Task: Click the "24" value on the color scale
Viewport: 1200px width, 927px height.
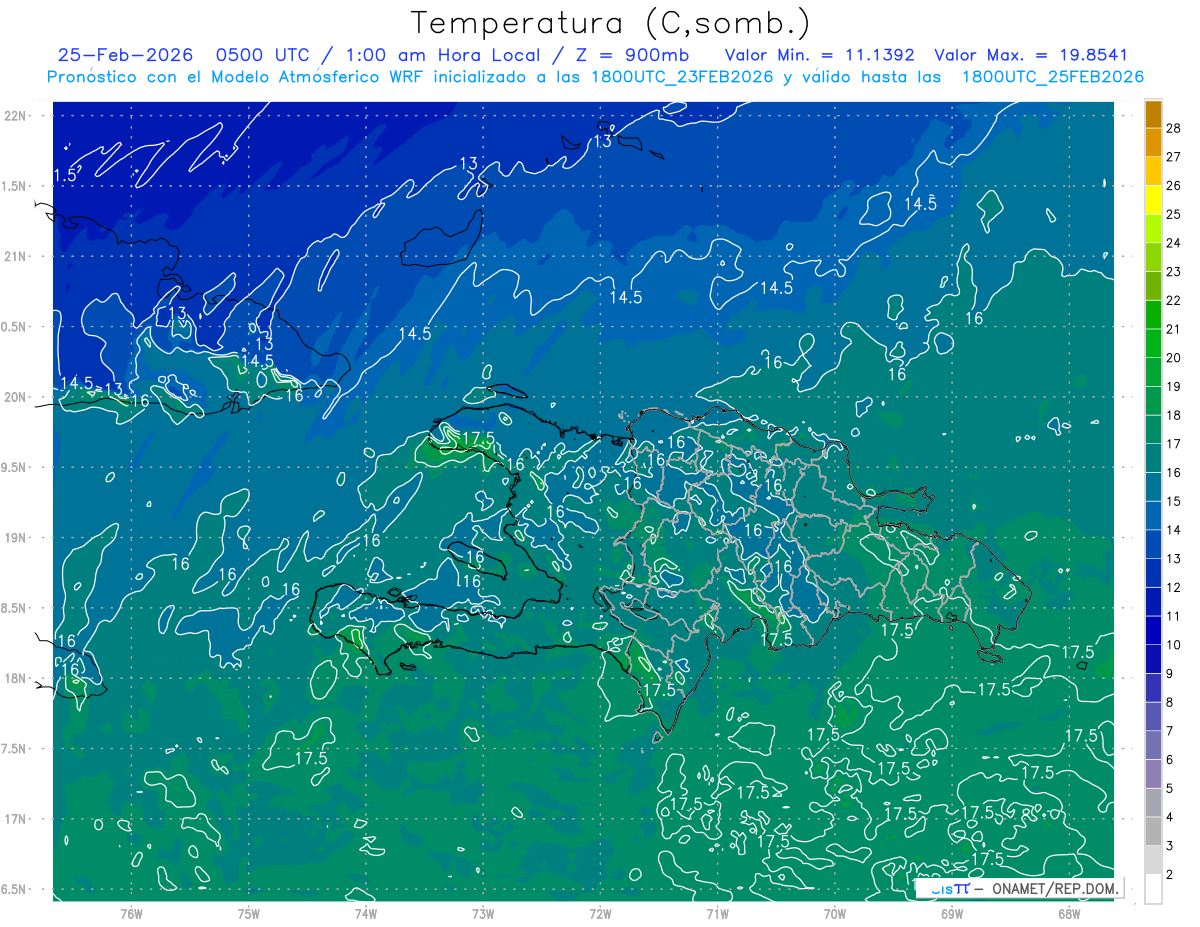Action: point(1174,243)
